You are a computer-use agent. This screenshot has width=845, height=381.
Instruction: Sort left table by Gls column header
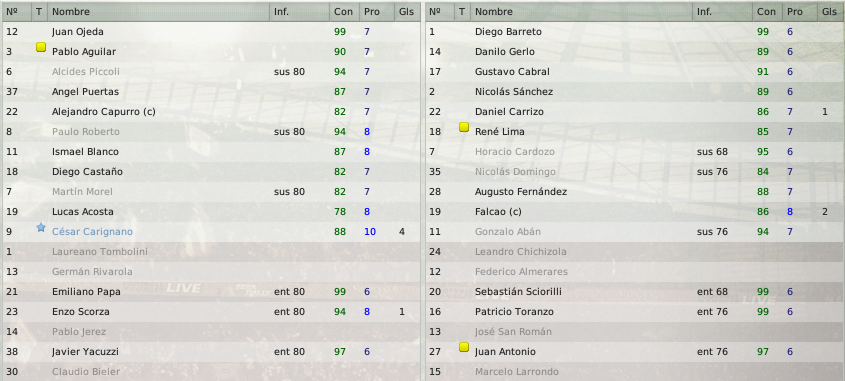click(x=407, y=11)
